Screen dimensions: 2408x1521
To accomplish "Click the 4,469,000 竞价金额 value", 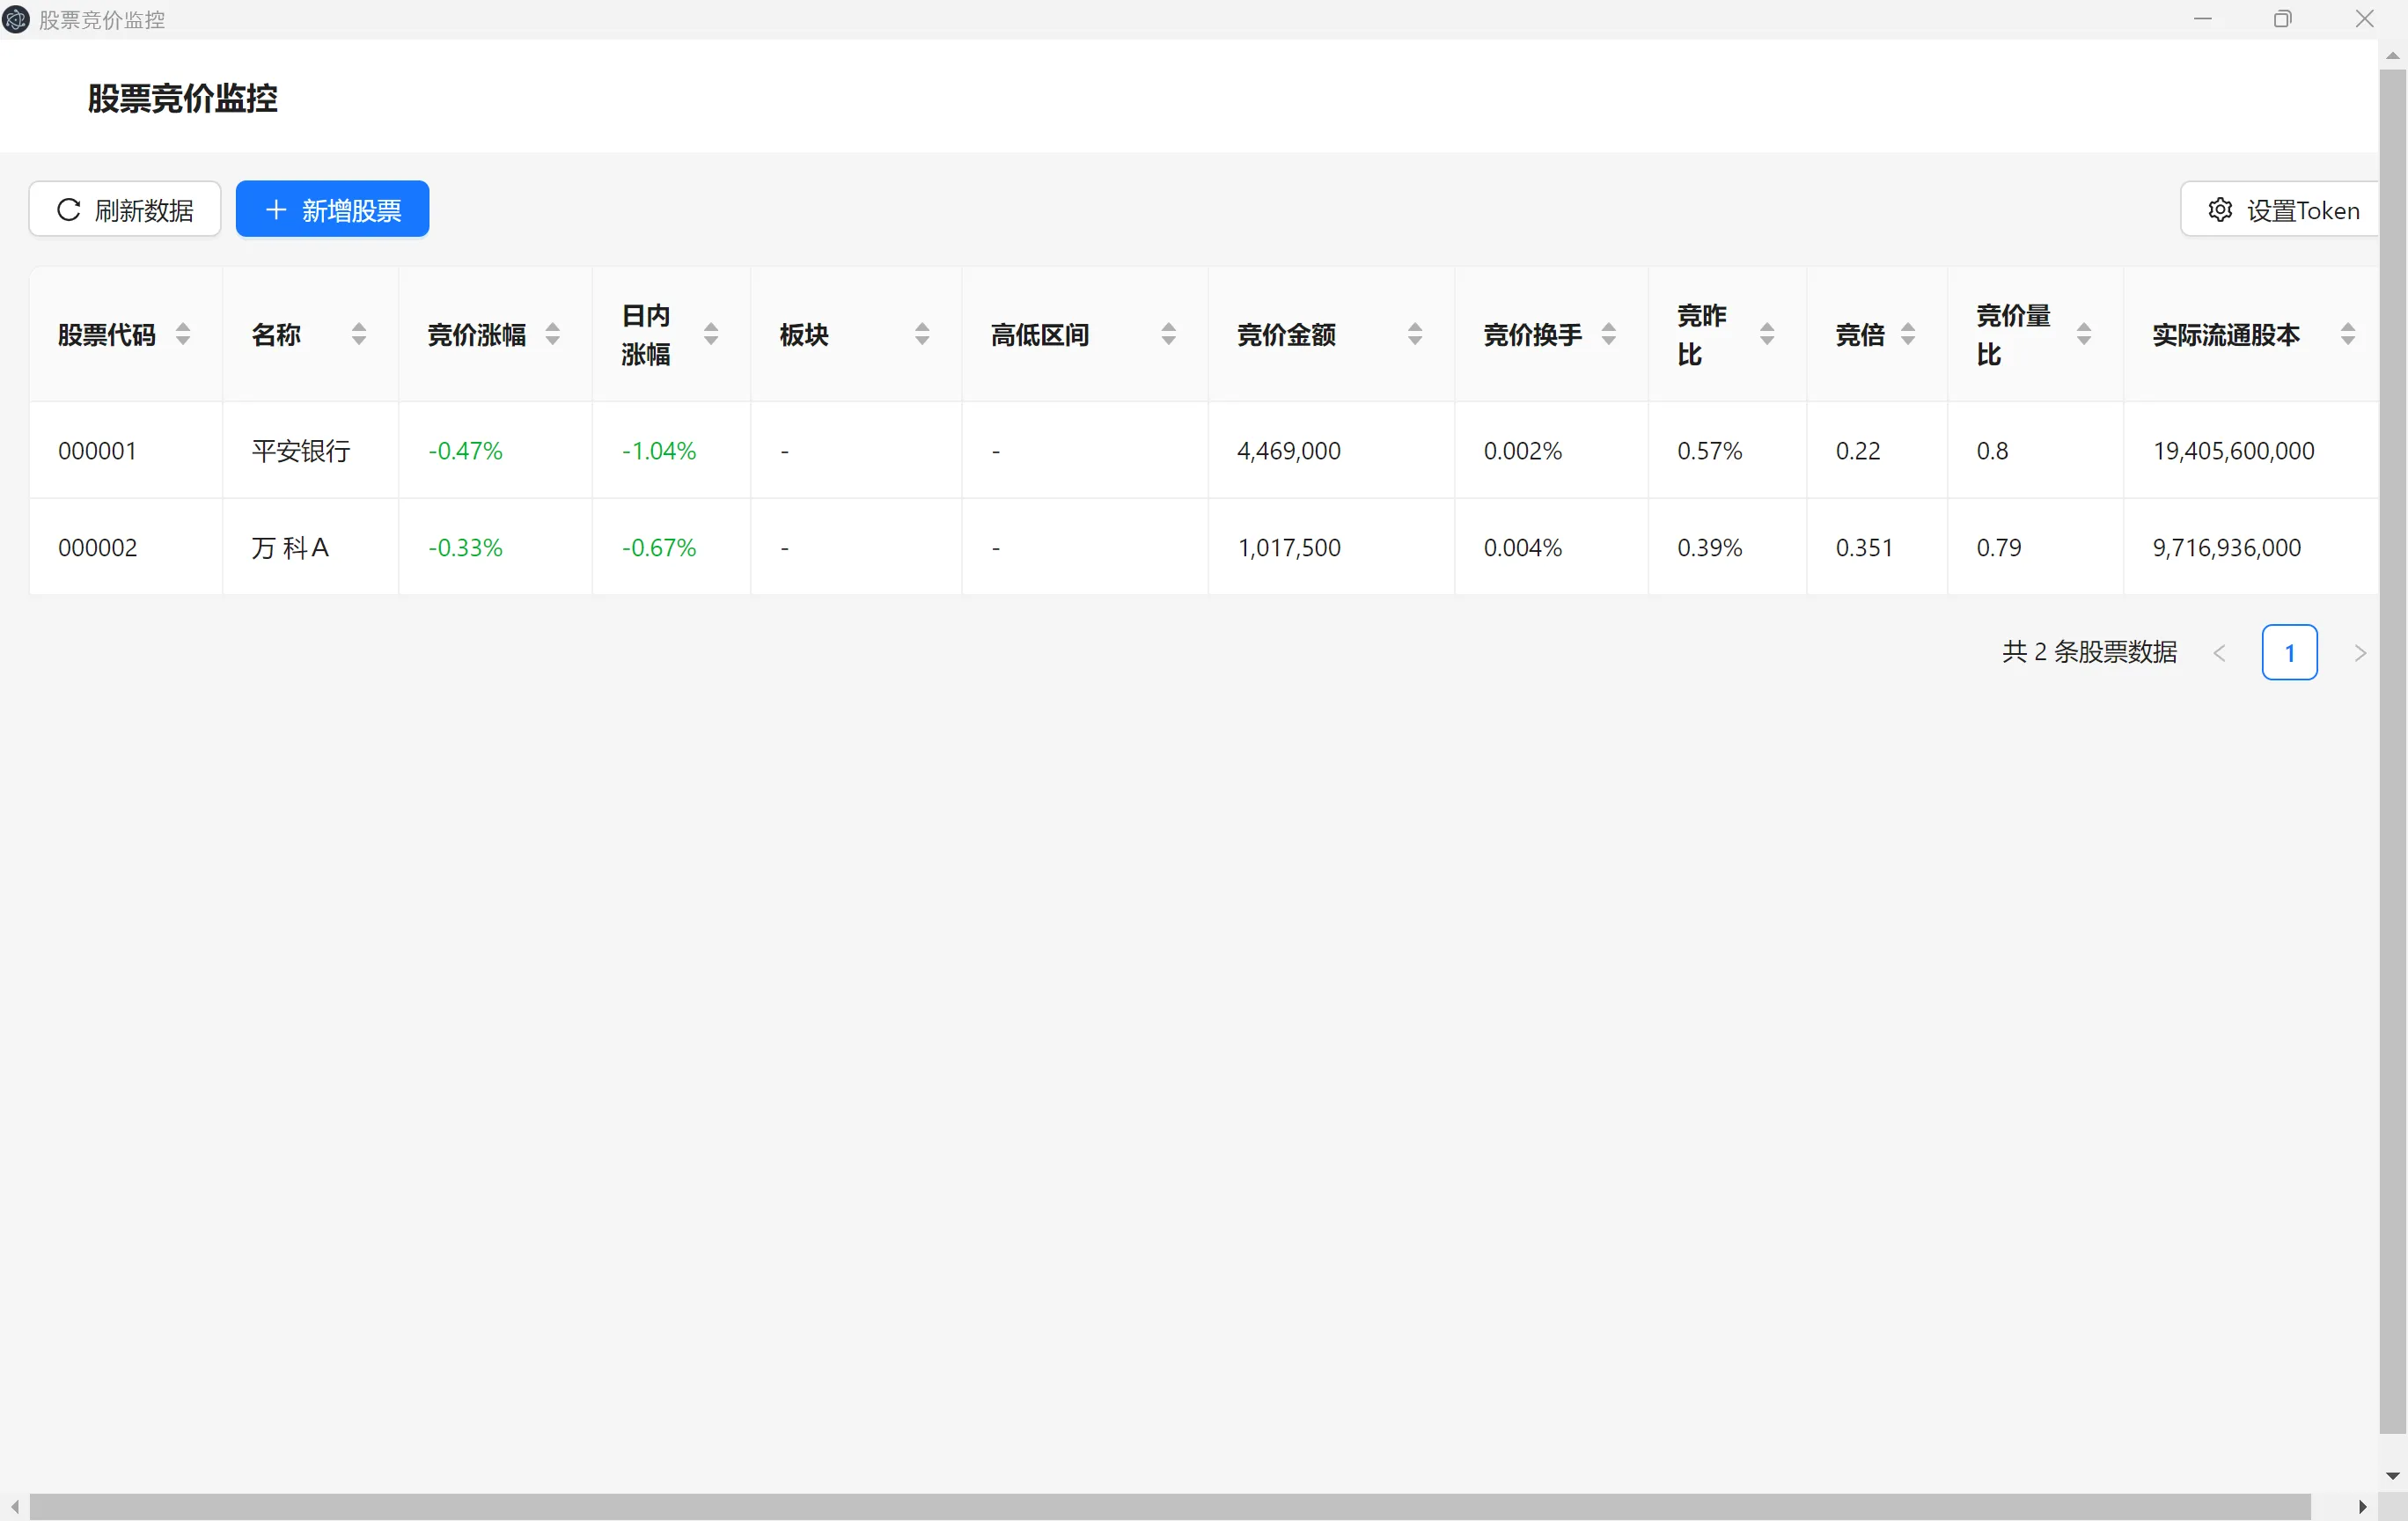I will click(1289, 451).
